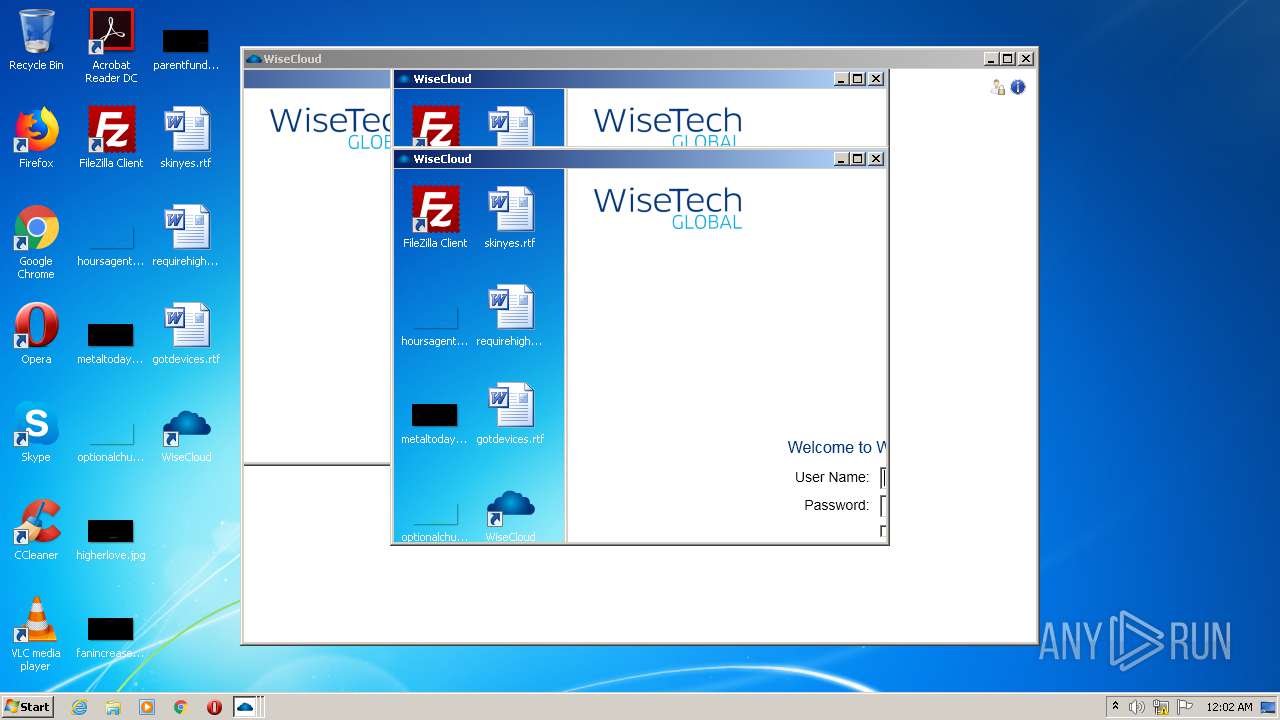
Task: Click the Password label in WiseCloud login
Action: 837,505
